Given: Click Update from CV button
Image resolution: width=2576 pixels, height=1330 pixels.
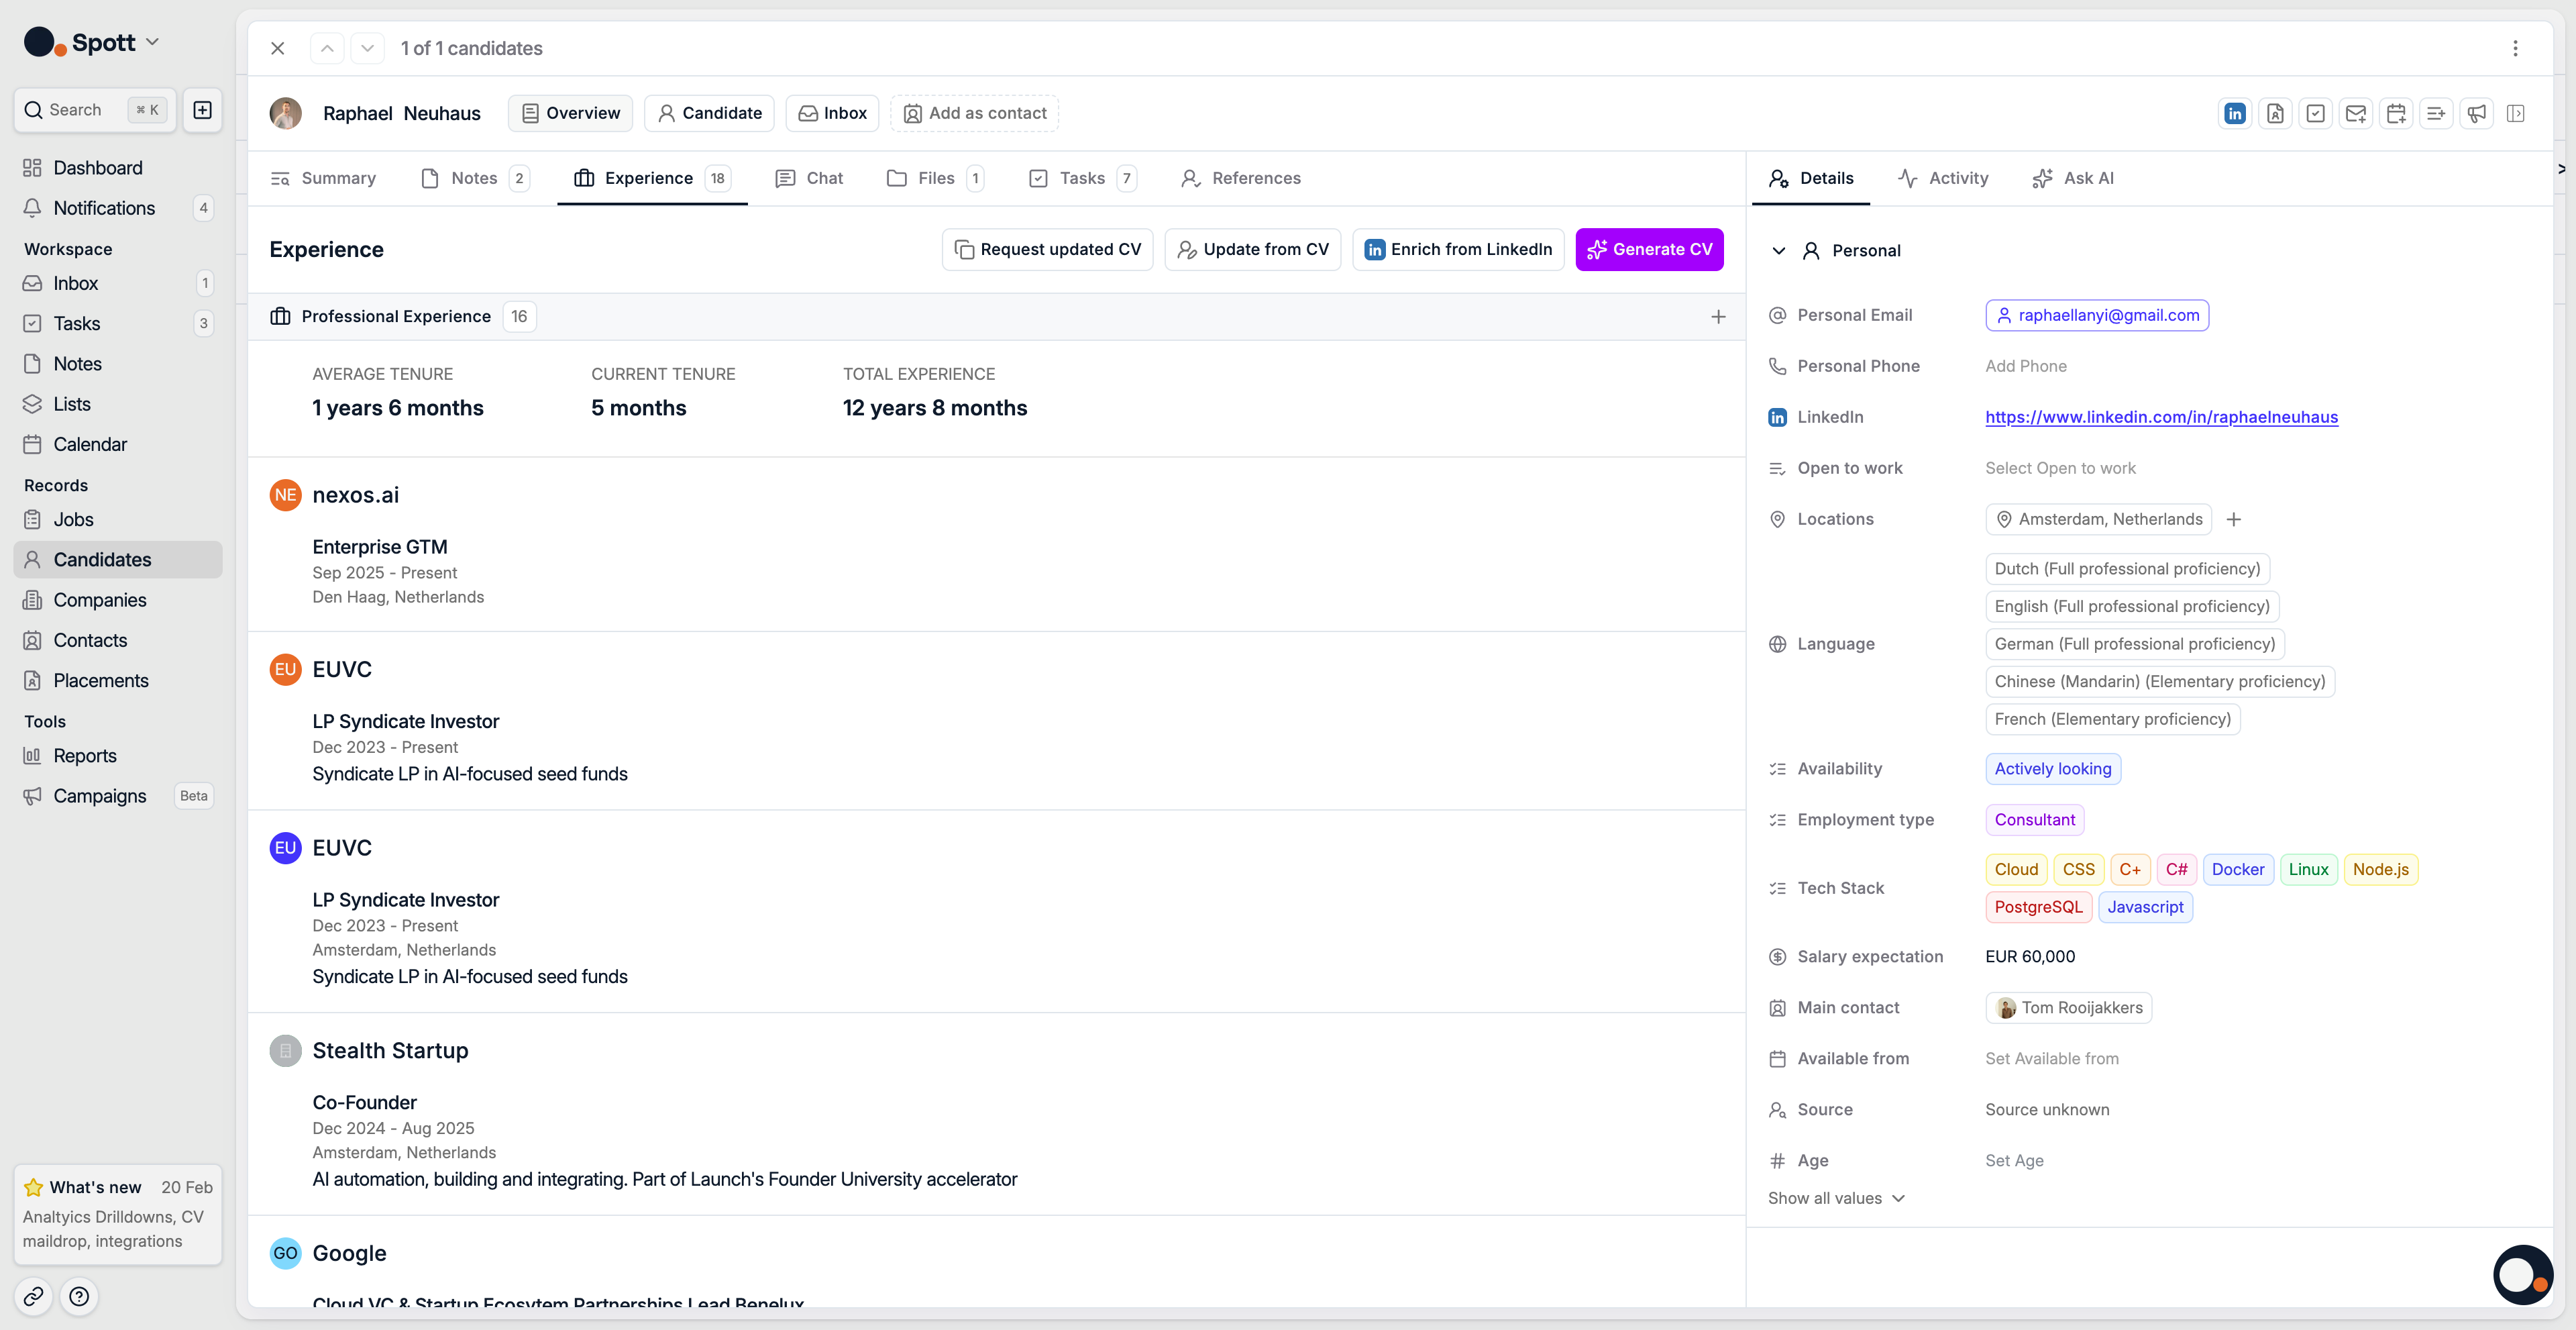Looking at the screenshot, I should click(1252, 250).
